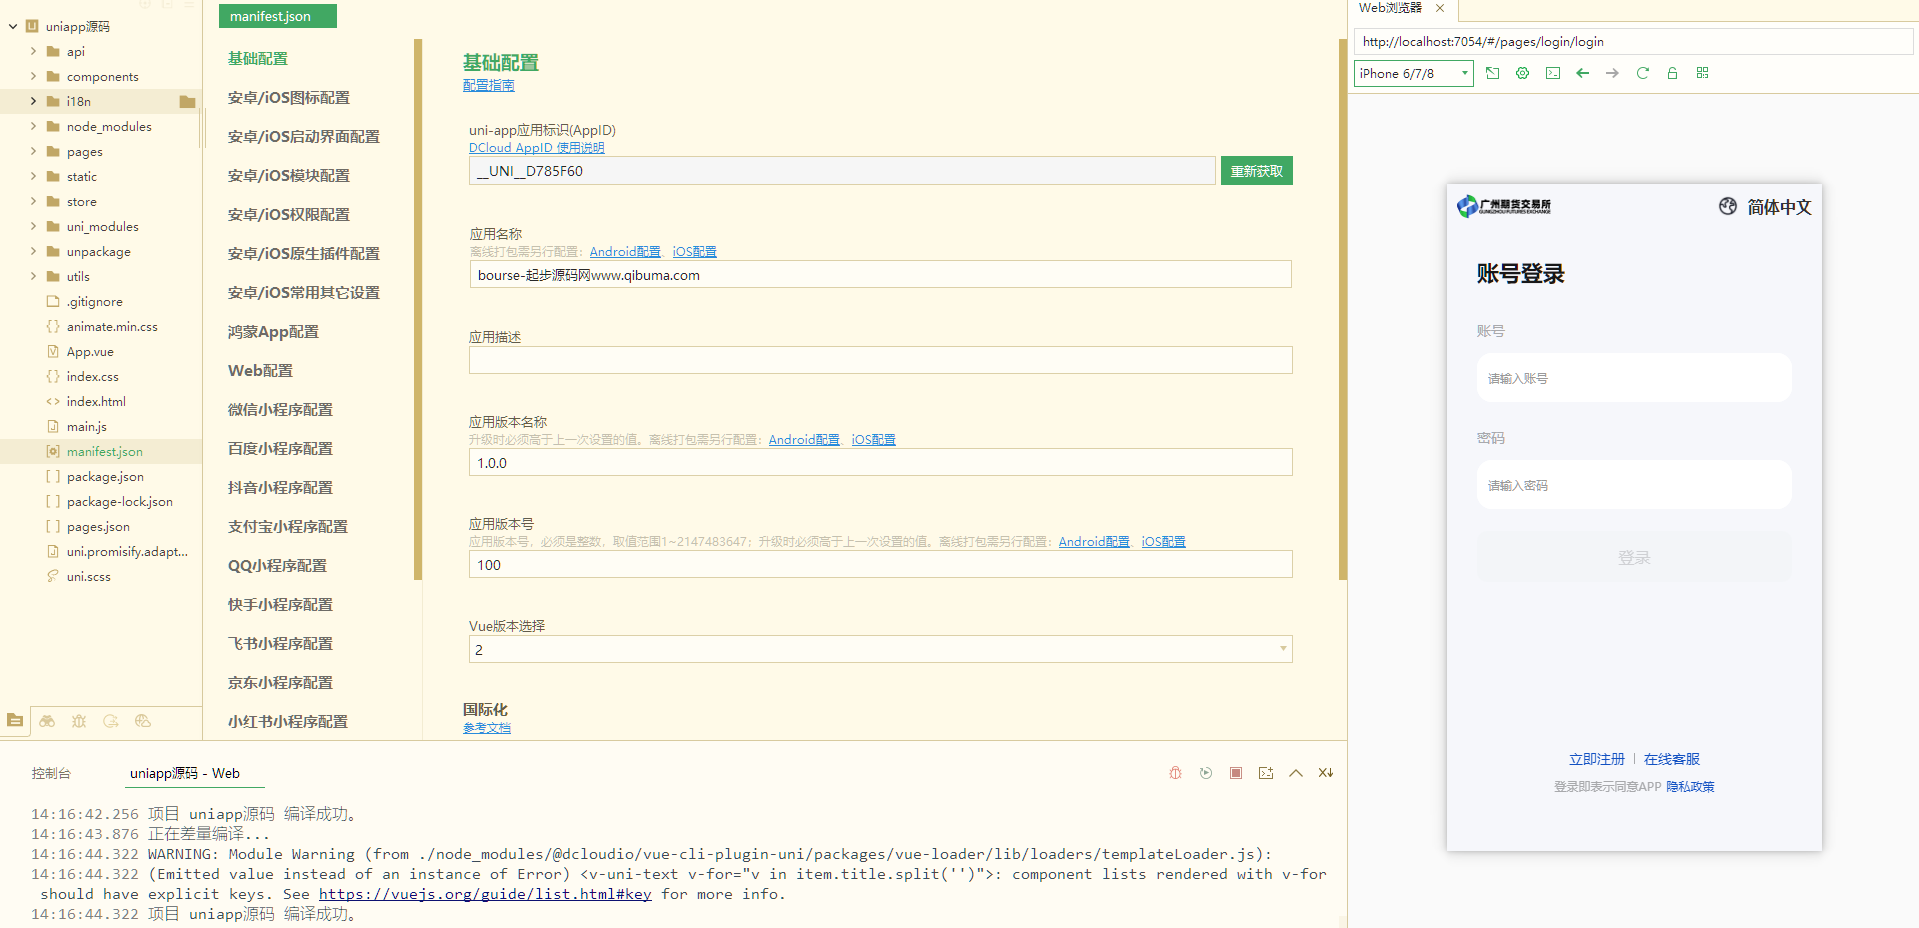Open the Vue version selection dropdown
The height and width of the screenshot is (928, 1919).
tap(880, 650)
